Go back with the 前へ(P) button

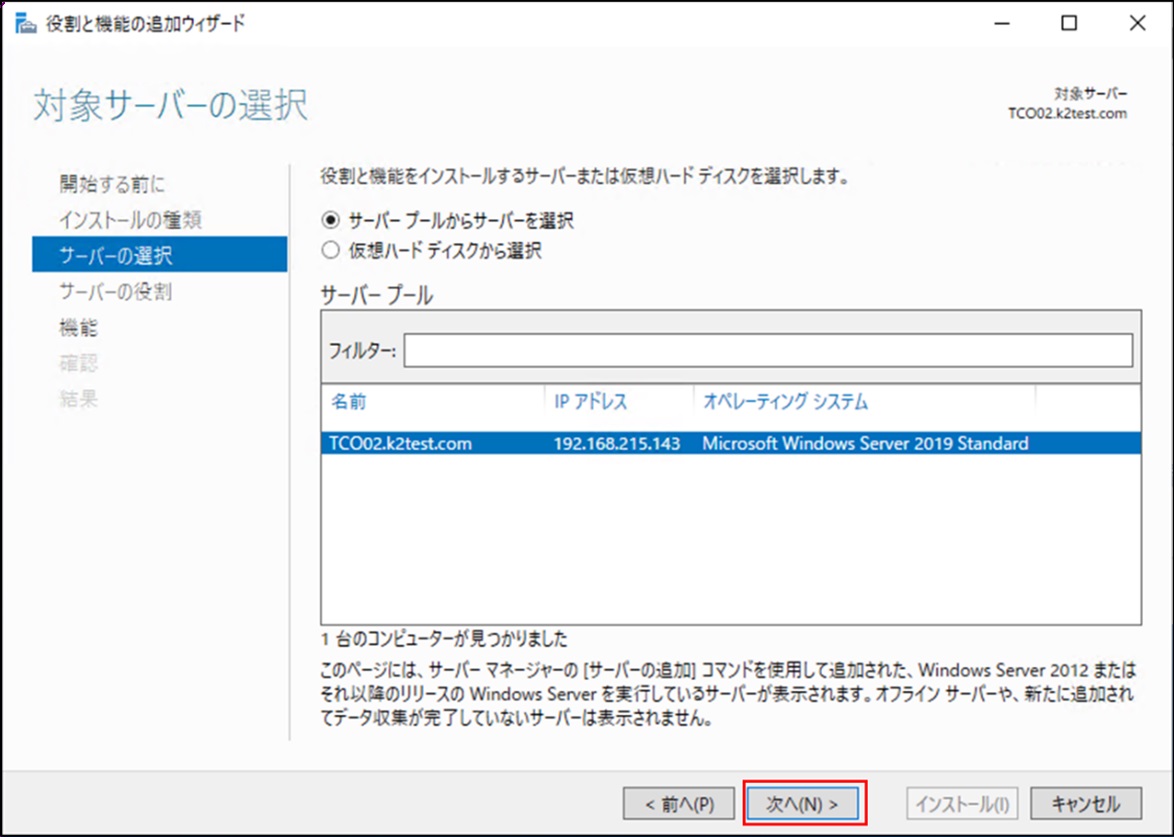coord(680,803)
